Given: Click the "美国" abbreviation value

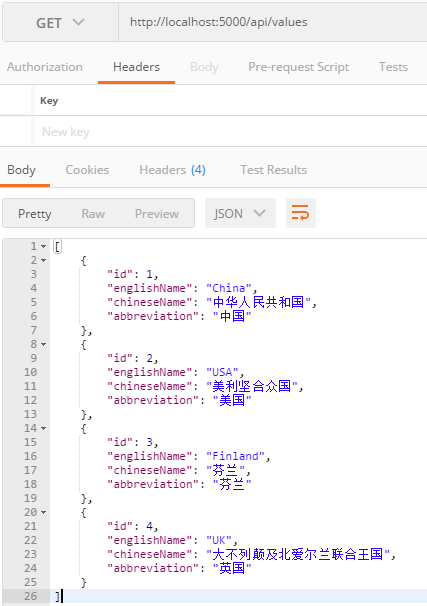Looking at the screenshot, I should (x=232, y=400).
